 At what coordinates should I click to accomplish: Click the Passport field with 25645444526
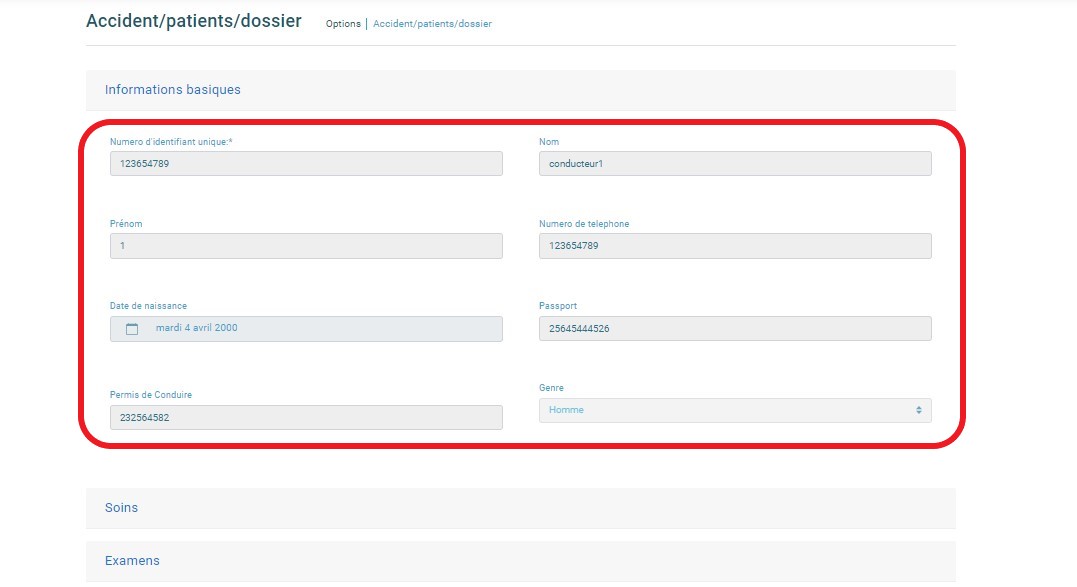point(735,328)
